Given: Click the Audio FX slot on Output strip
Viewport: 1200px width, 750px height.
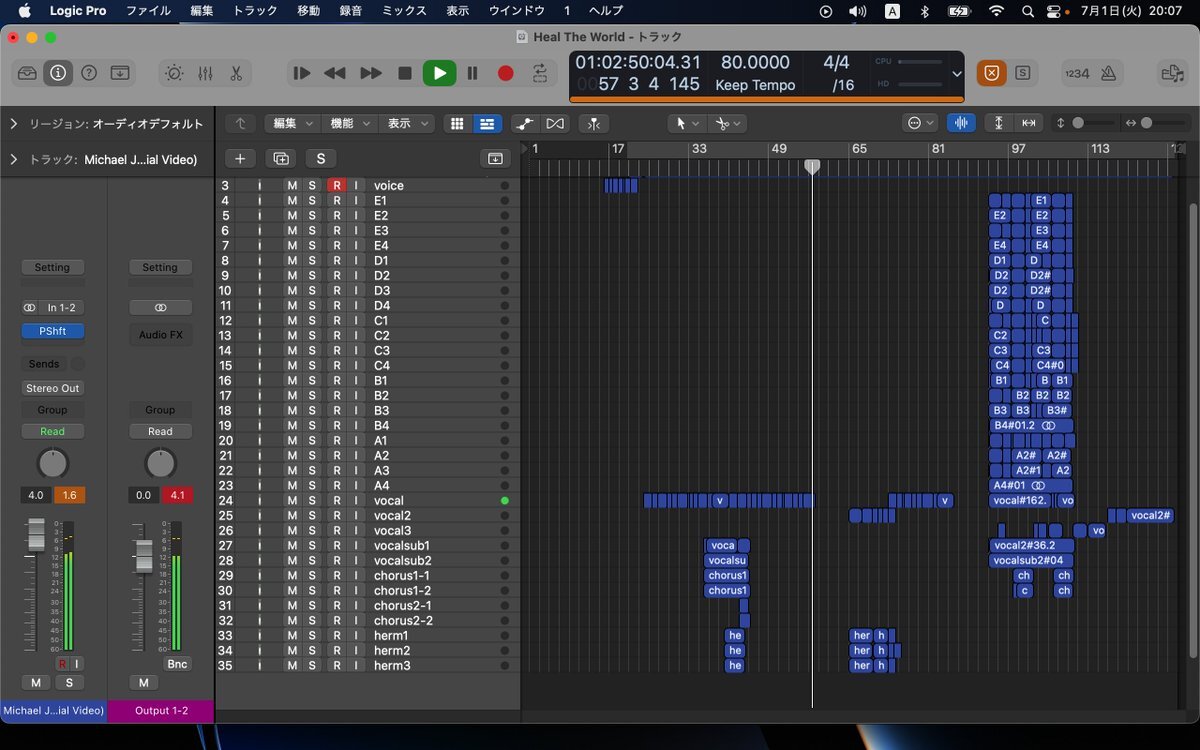Looking at the screenshot, I should click(x=160, y=335).
